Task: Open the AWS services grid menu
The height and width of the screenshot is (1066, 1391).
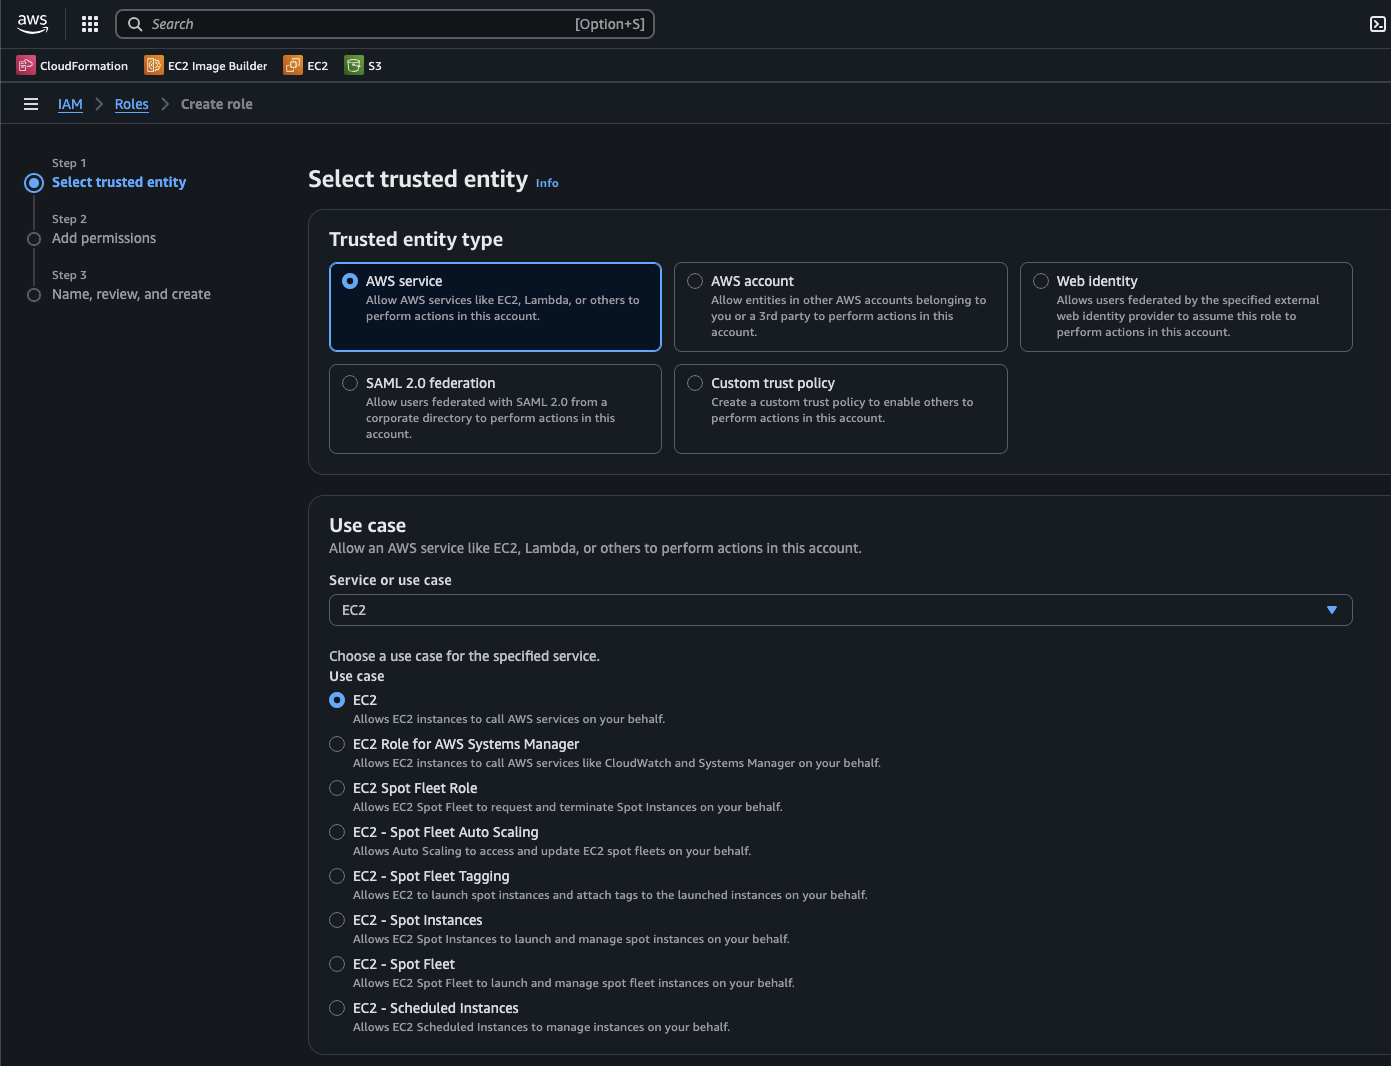Action: coord(89,23)
